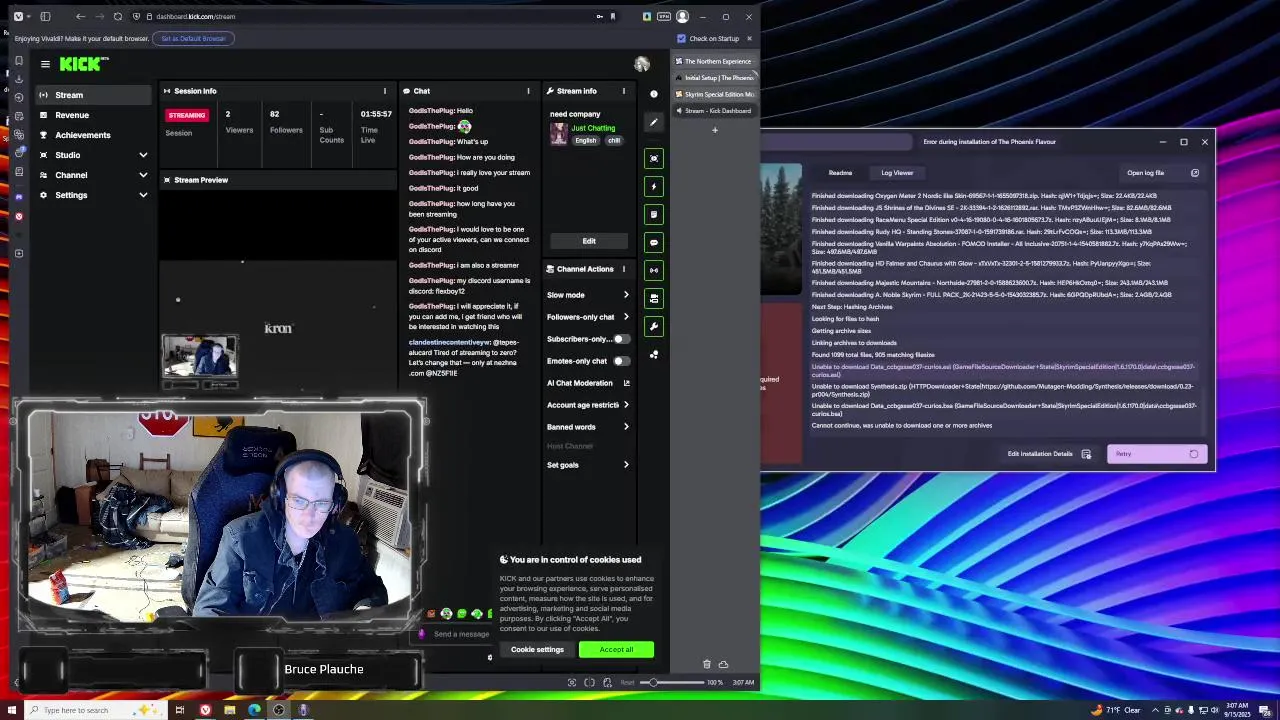This screenshot has width=1280, height=720.
Task: Open a new tab with plus button
Action: pos(714,130)
